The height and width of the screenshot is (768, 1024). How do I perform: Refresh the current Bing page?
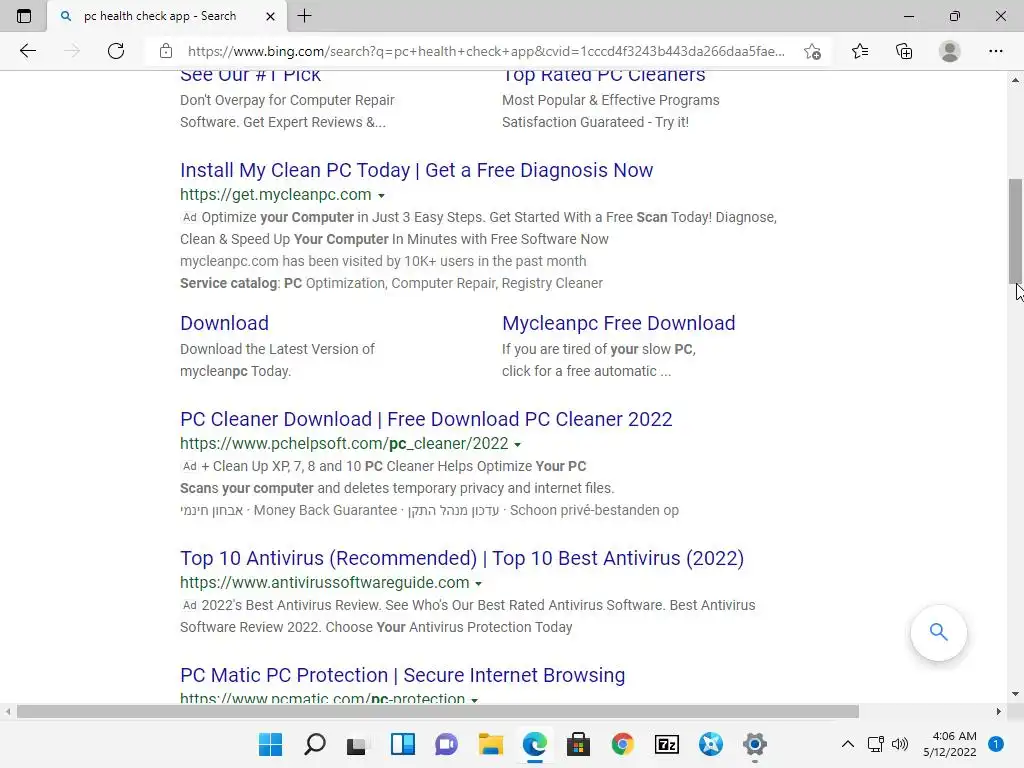click(x=116, y=51)
